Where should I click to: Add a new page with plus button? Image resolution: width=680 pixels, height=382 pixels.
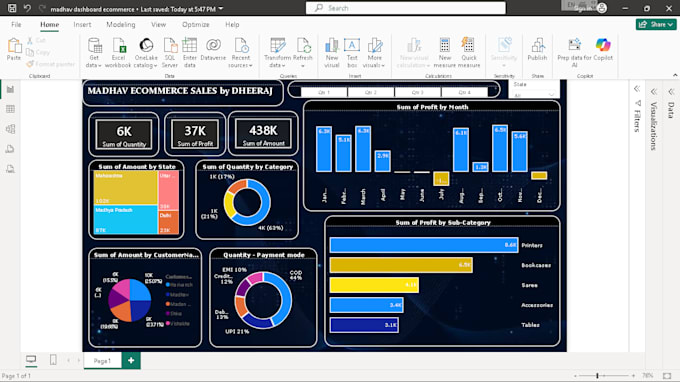tap(131, 361)
